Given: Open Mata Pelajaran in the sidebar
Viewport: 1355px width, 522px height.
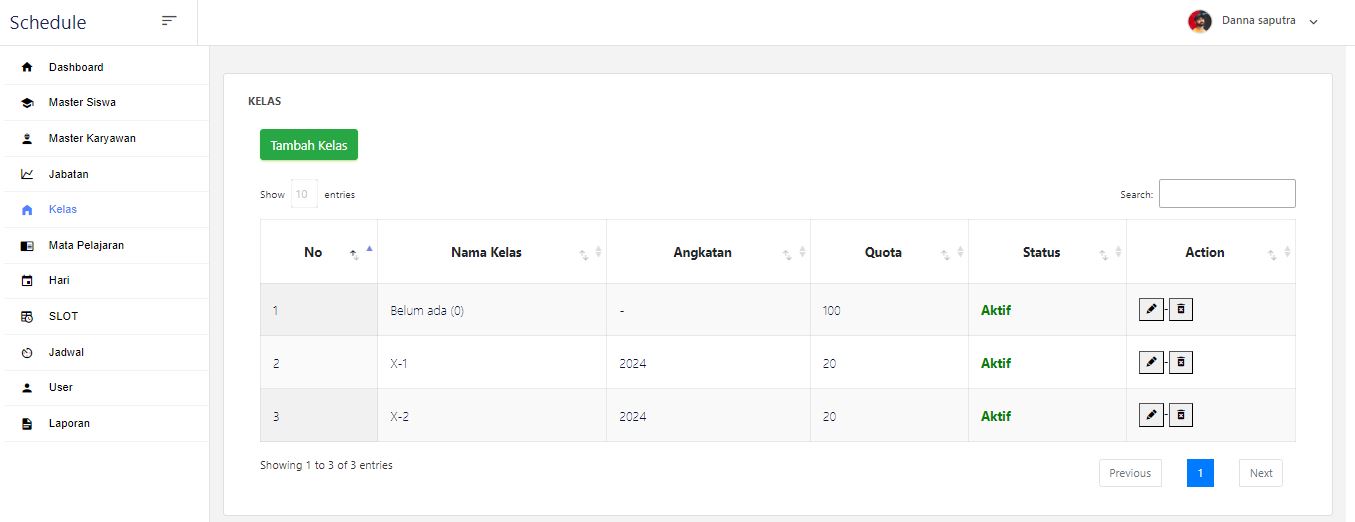Looking at the screenshot, I should click(x=86, y=245).
